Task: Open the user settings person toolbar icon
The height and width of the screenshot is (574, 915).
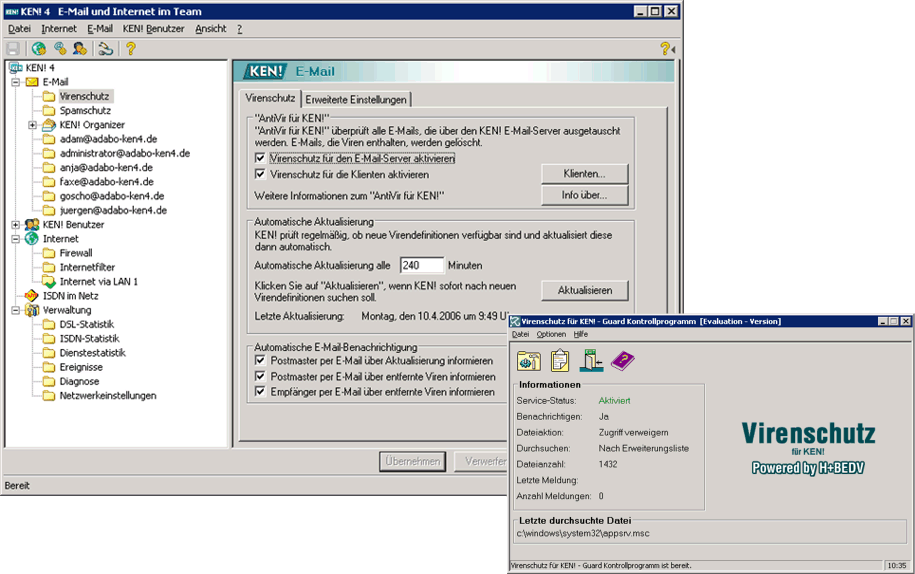Action: coord(80,49)
